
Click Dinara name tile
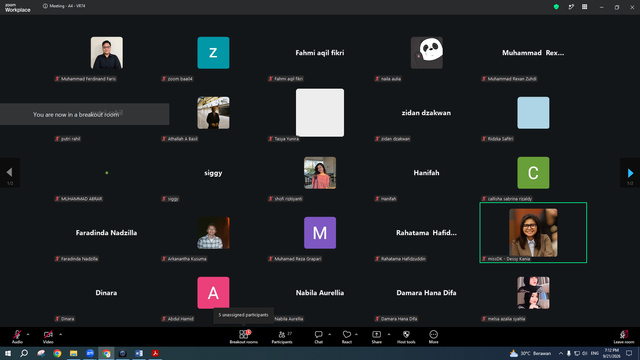click(107, 293)
